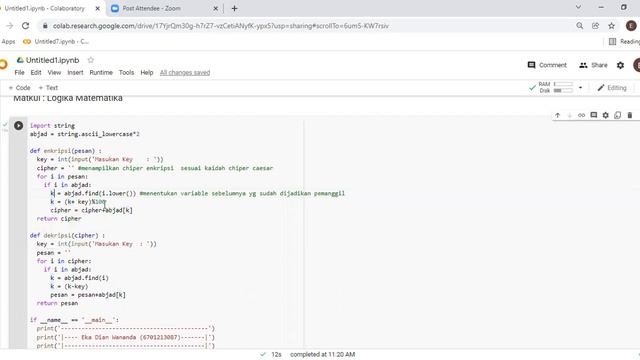Screen dimensions: 640x360
Task: Run the code cell
Action: 18,126
